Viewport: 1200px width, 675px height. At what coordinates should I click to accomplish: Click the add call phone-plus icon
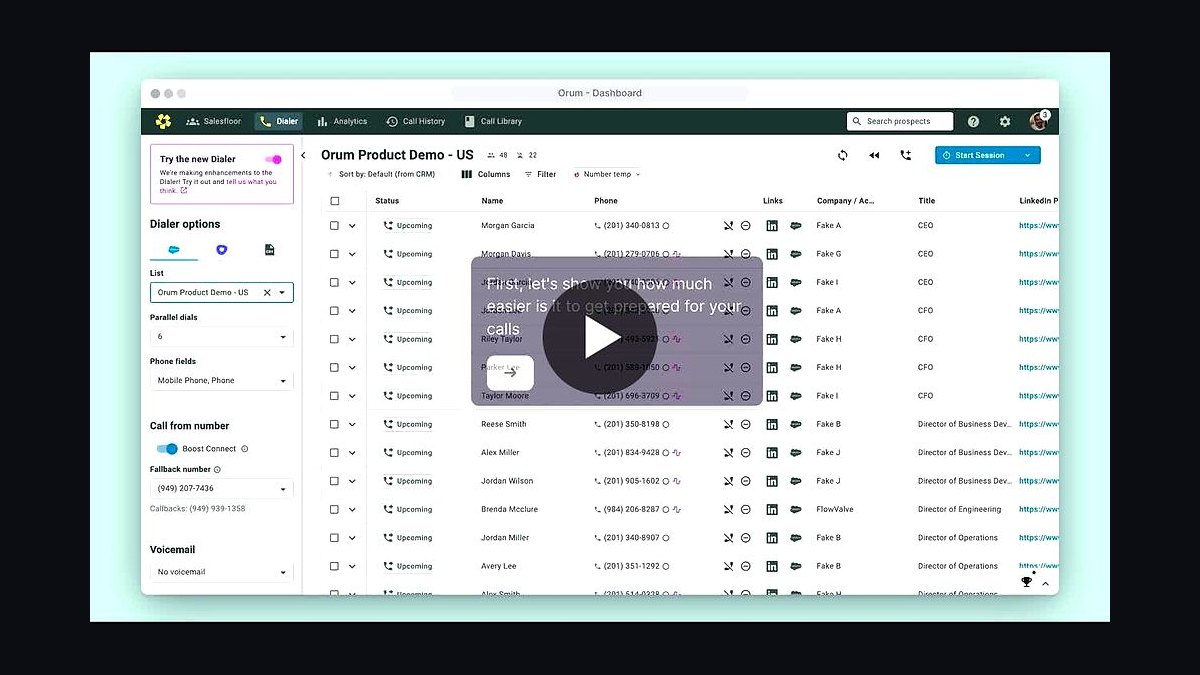coord(906,155)
